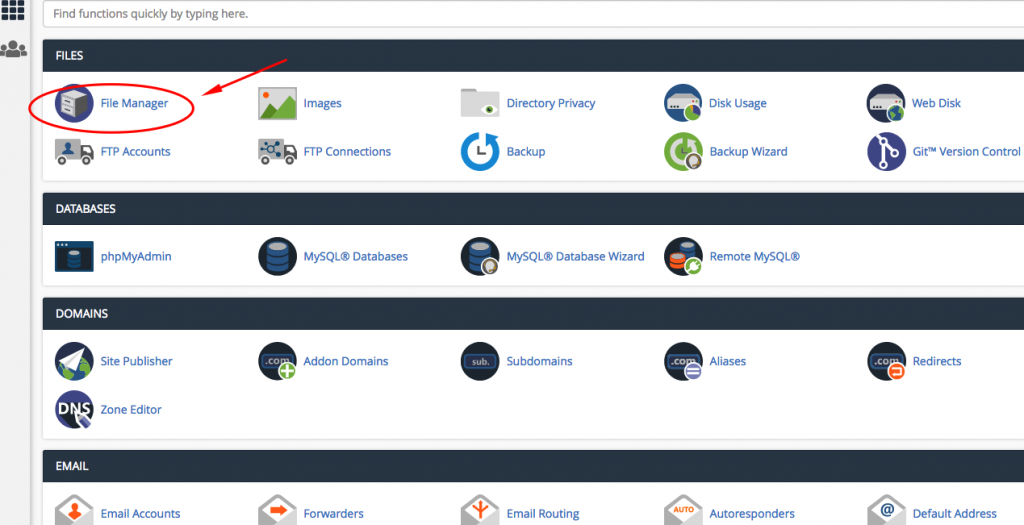The height and width of the screenshot is (525, 1024).
Task: Open the FTP Connections truck icon
Action: pyautogui.click(x=278, y=151)
